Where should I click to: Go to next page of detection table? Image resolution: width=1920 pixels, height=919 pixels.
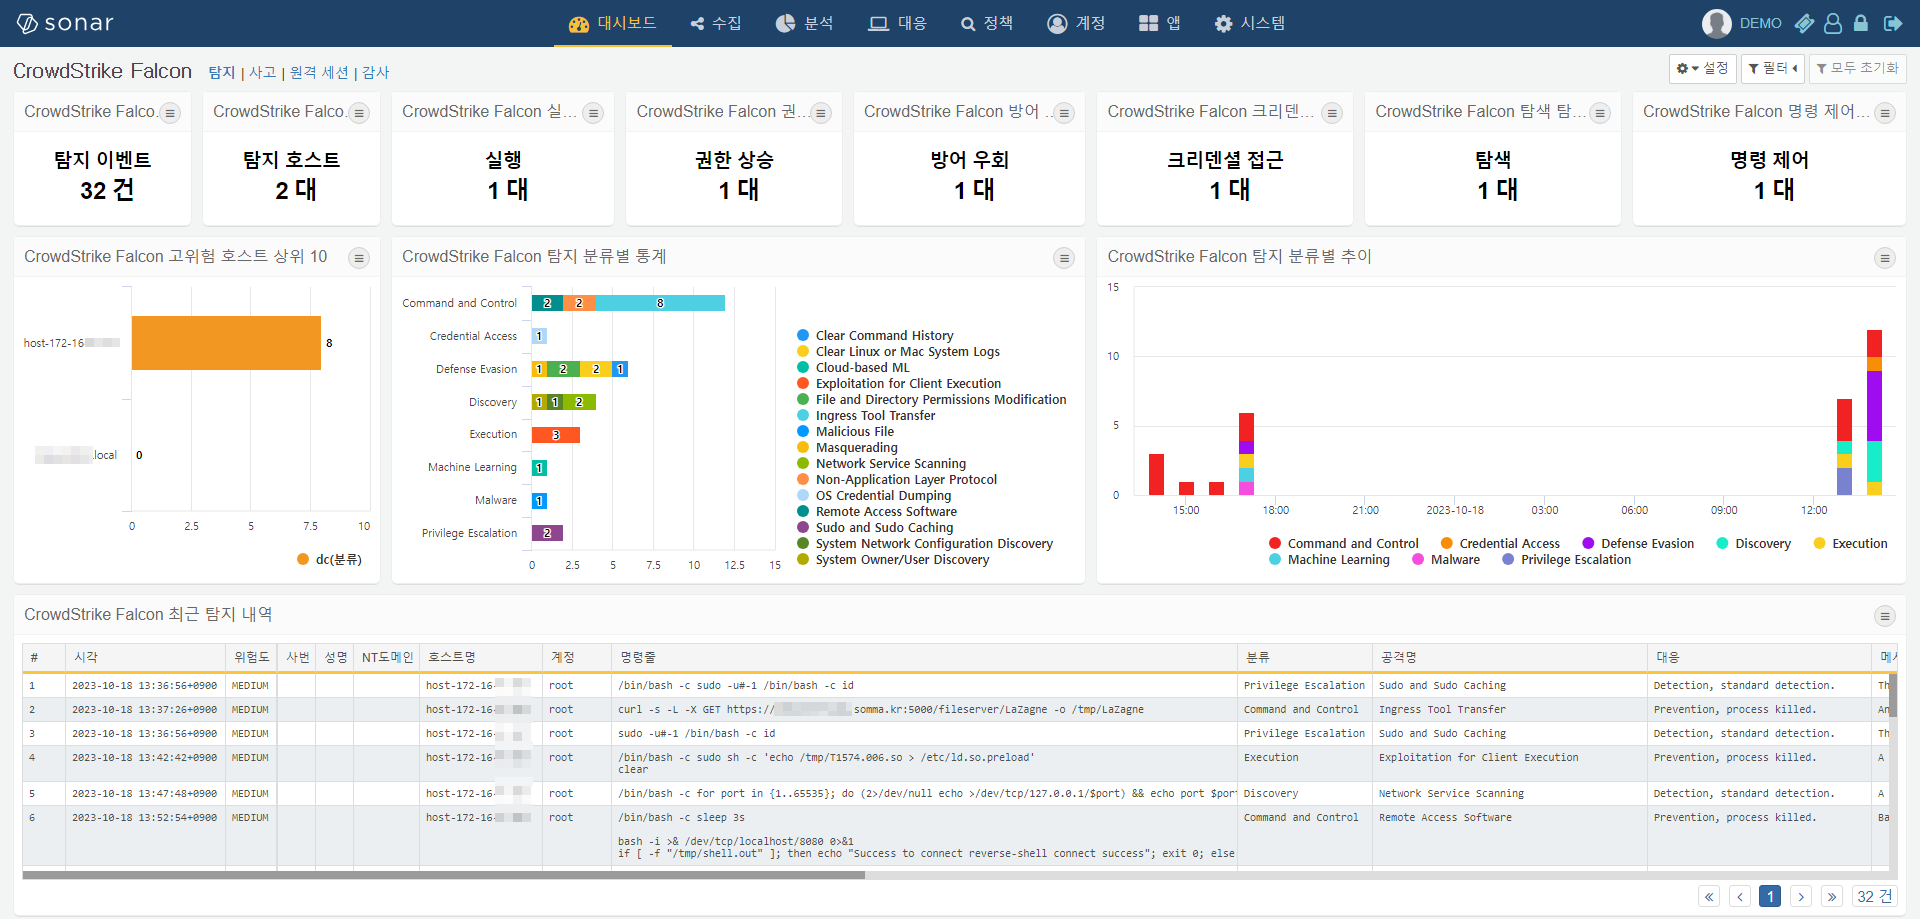(1801, 896)
